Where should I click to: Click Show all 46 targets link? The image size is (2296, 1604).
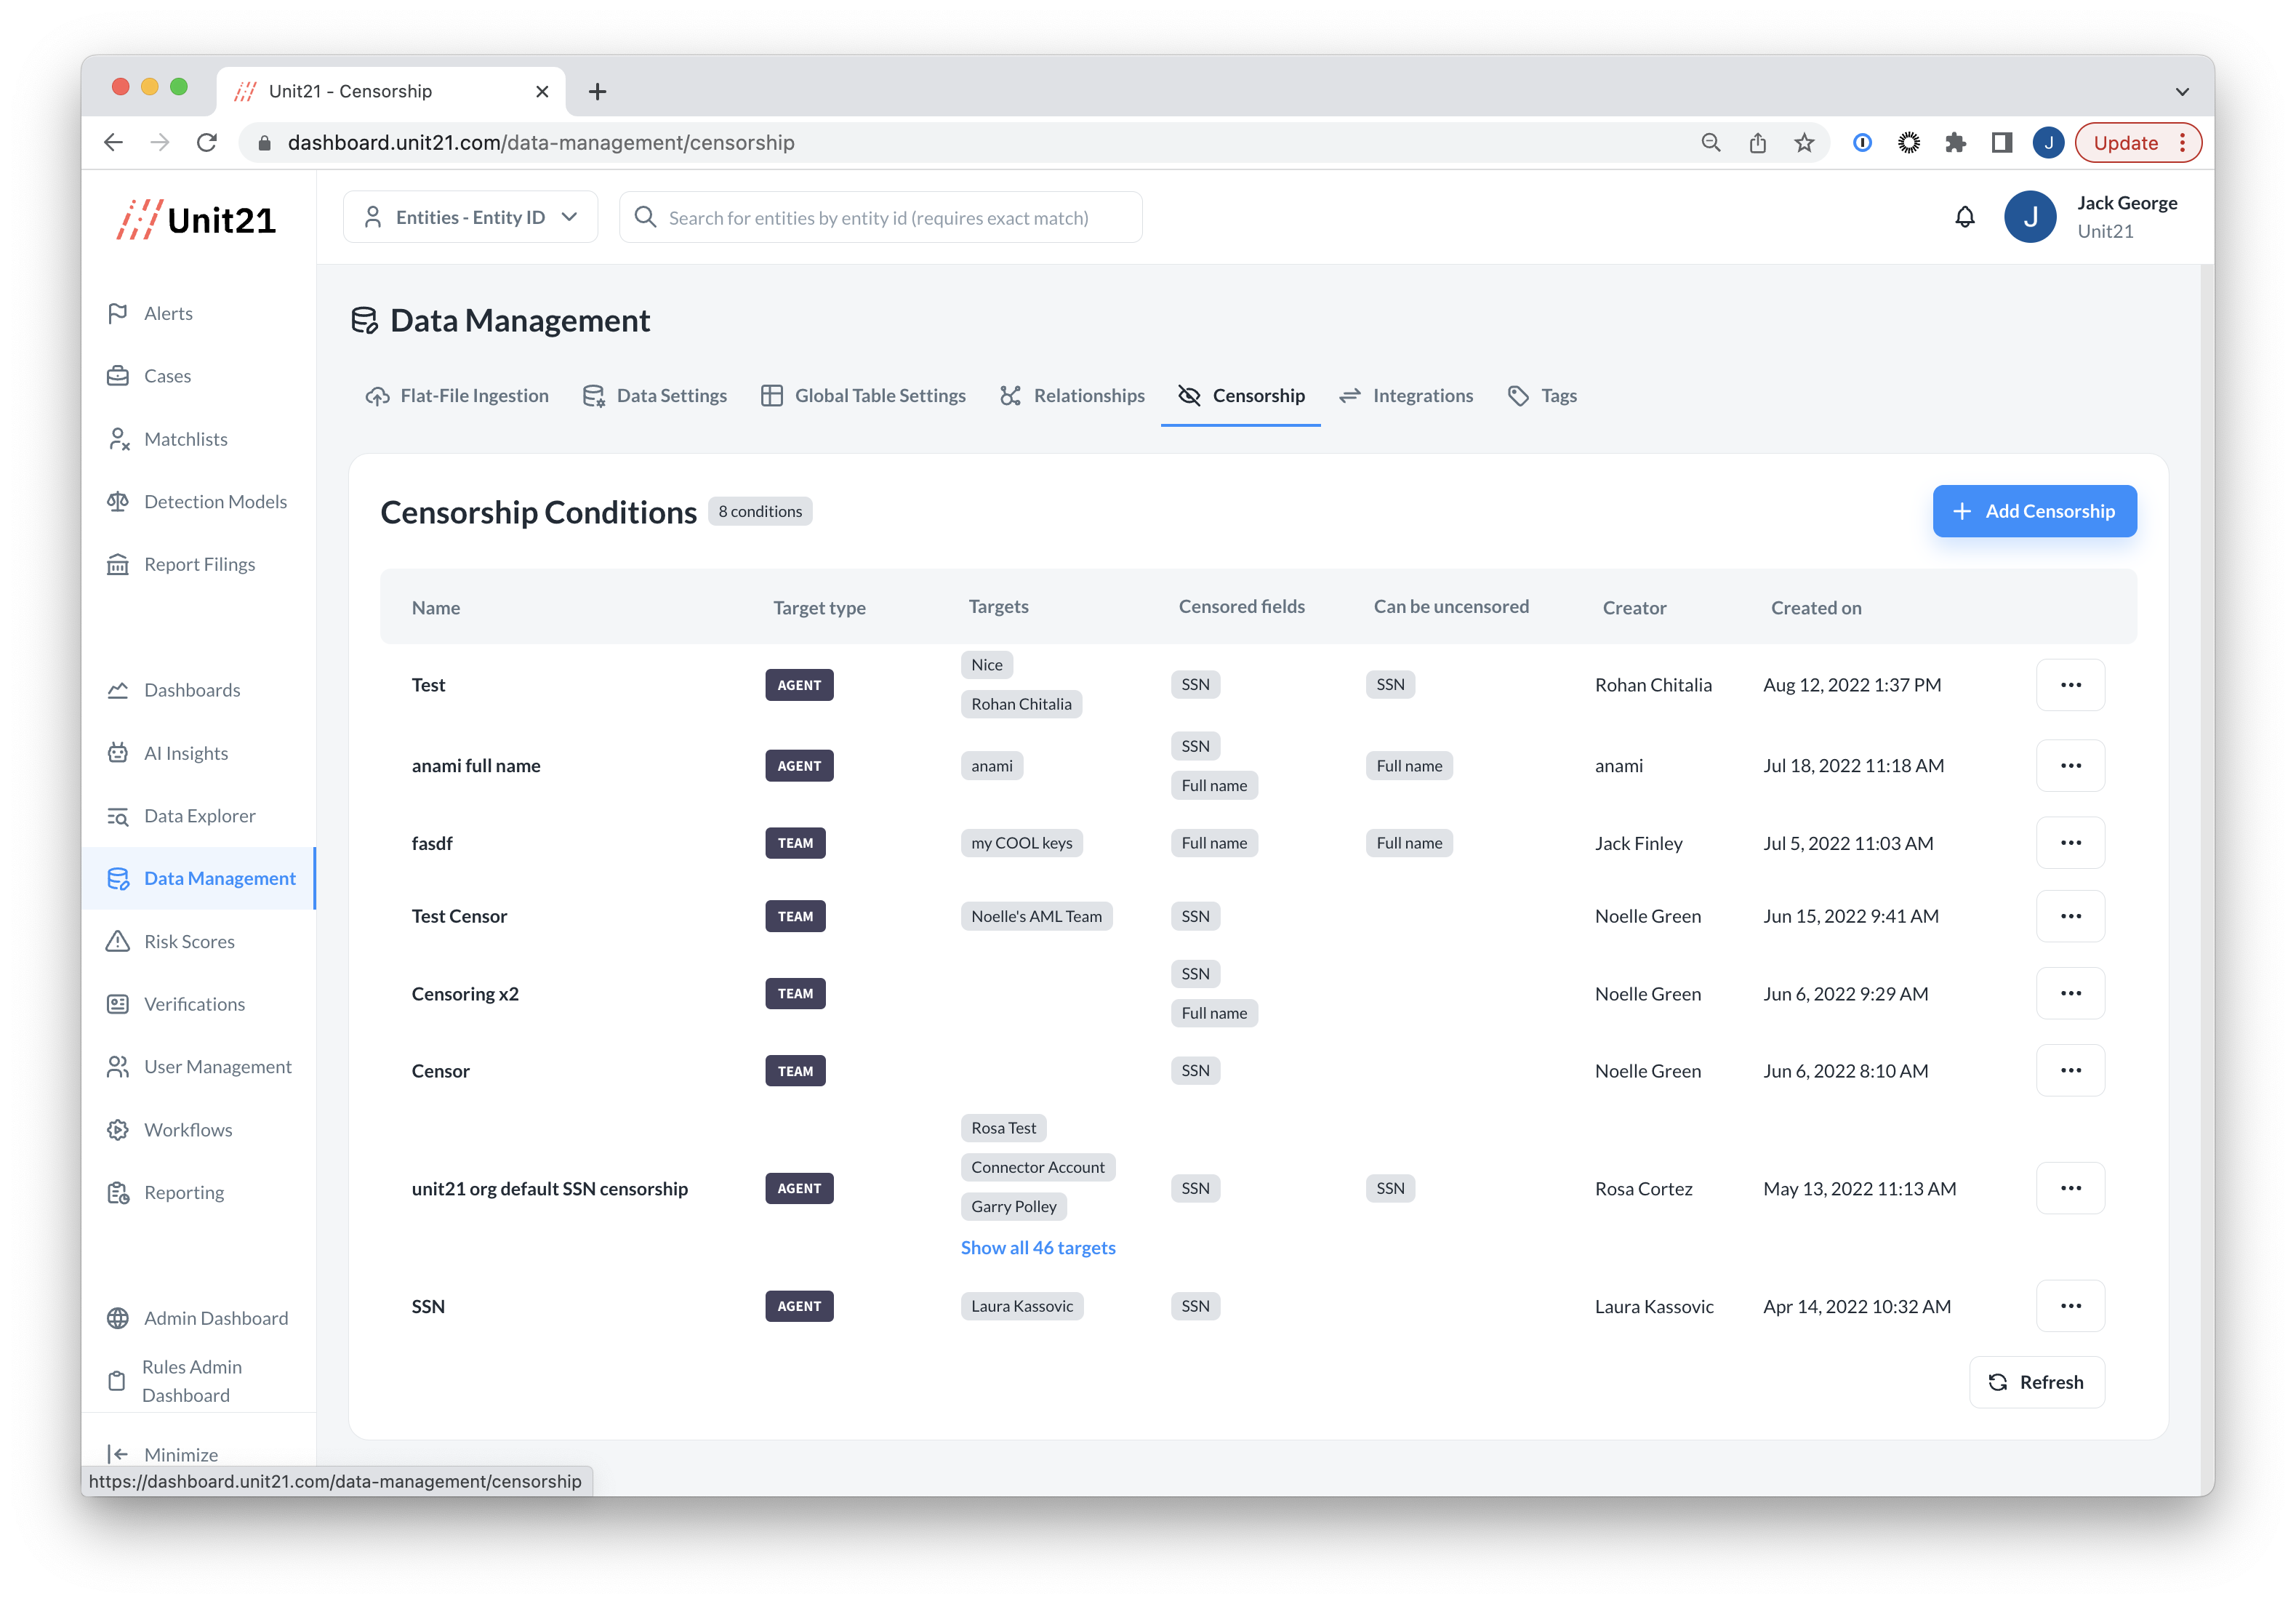(1038, 1248)
